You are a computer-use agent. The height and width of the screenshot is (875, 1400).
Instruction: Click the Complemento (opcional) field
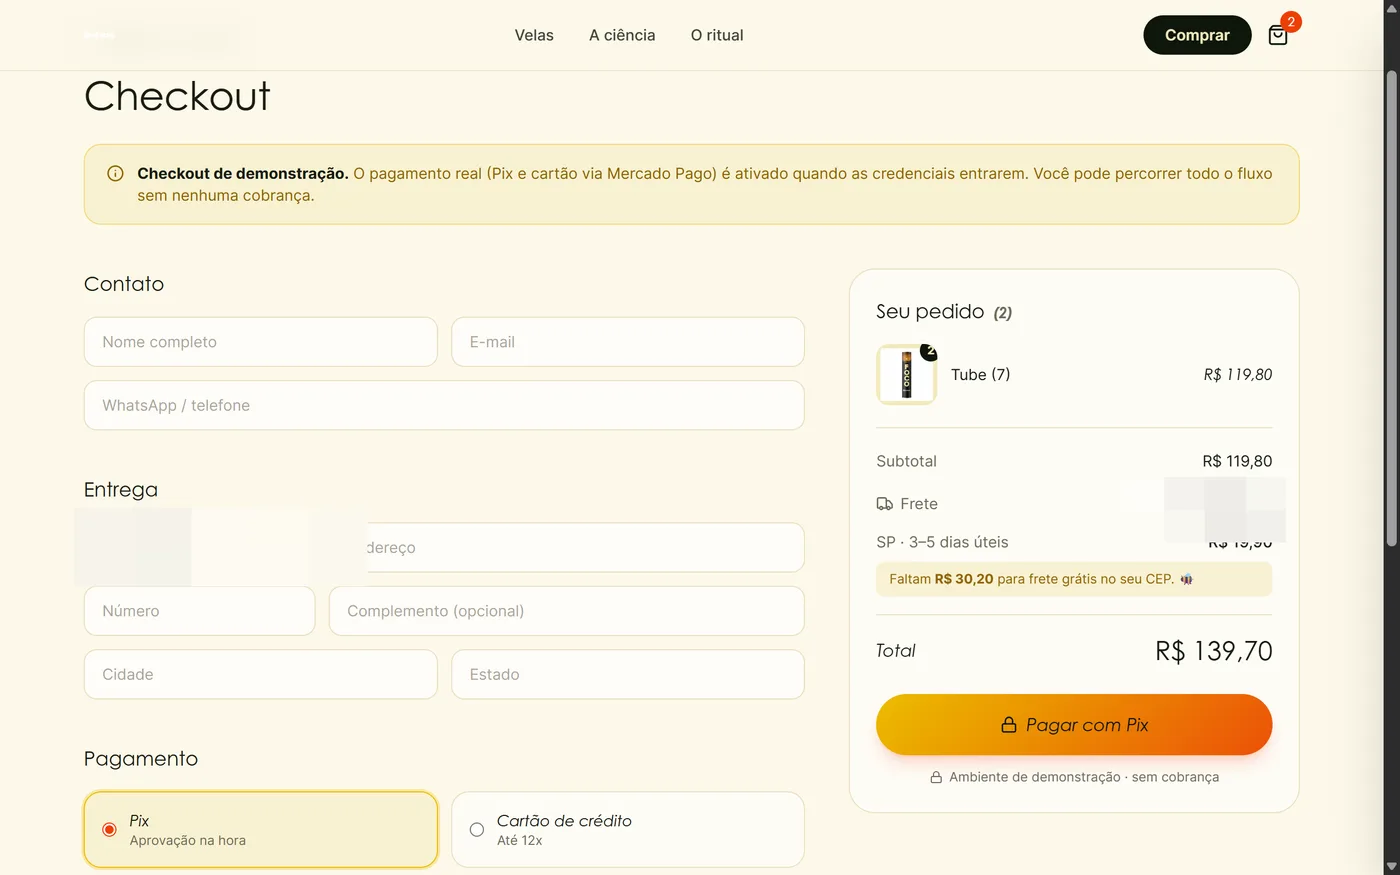click(567, 611)
